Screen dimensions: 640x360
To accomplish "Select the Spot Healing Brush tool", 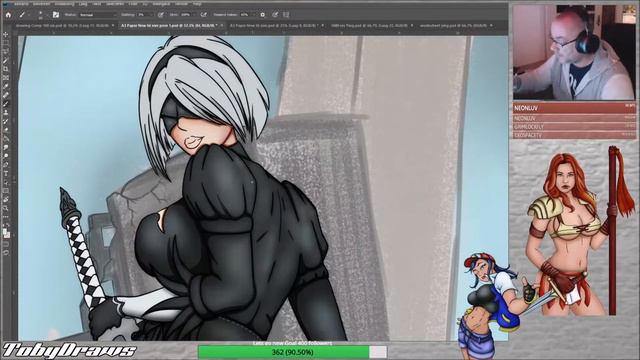I will pos(6,95).
